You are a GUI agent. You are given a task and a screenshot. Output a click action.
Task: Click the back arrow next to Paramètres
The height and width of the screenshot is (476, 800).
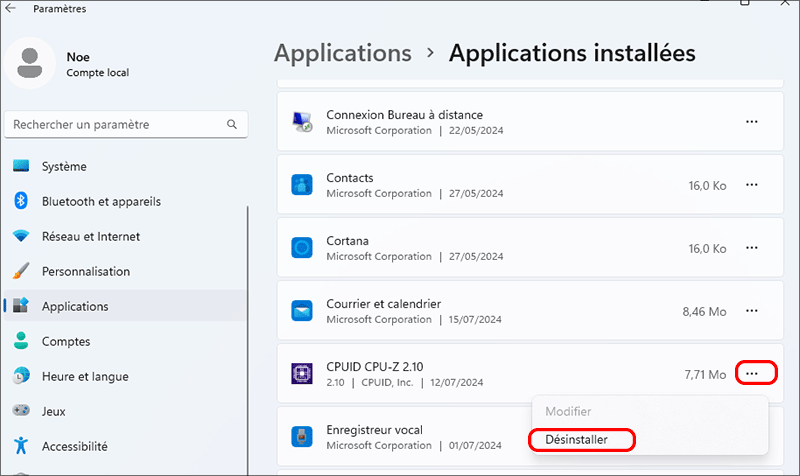(x=11, y=8)
